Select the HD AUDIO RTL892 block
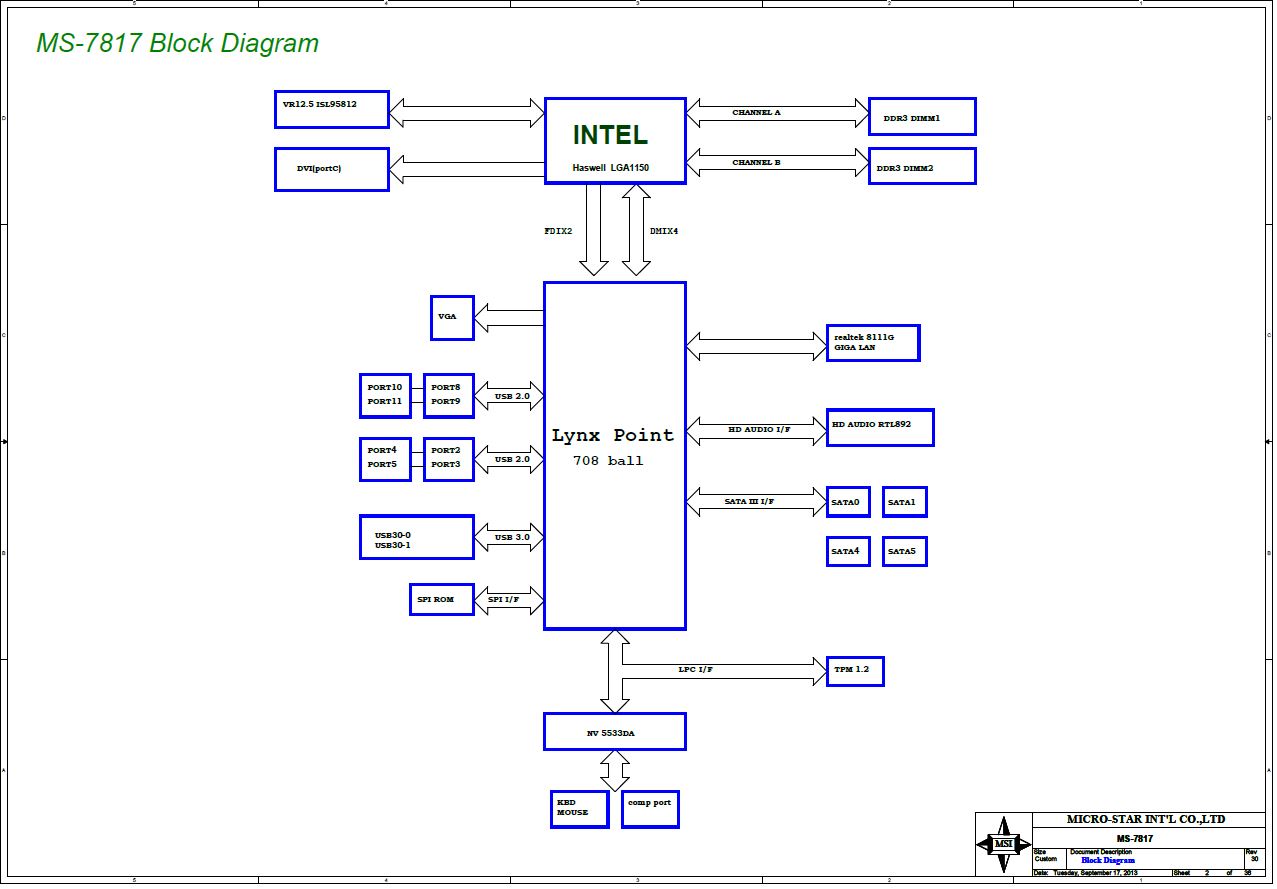1277x889 pixels. coord(880,427)
